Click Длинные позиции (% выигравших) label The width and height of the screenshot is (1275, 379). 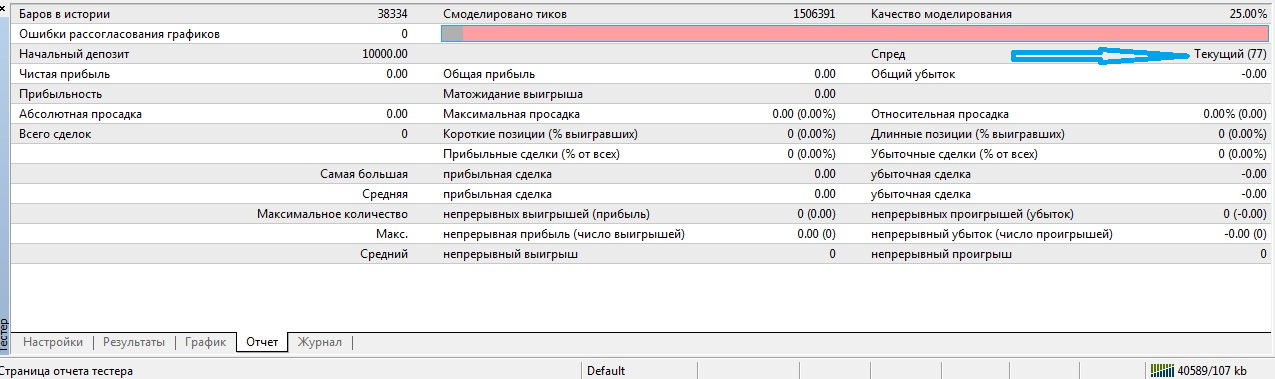click(967, 134)
